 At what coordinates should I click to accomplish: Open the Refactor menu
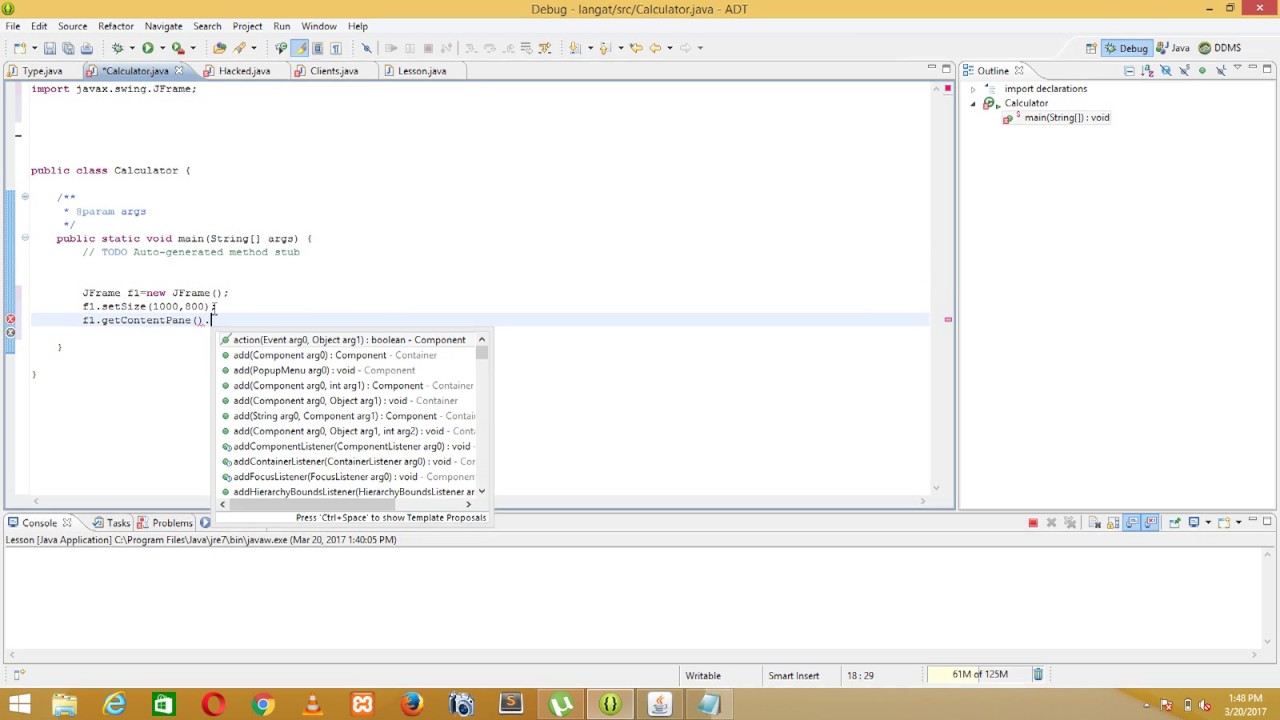point(115,26)
